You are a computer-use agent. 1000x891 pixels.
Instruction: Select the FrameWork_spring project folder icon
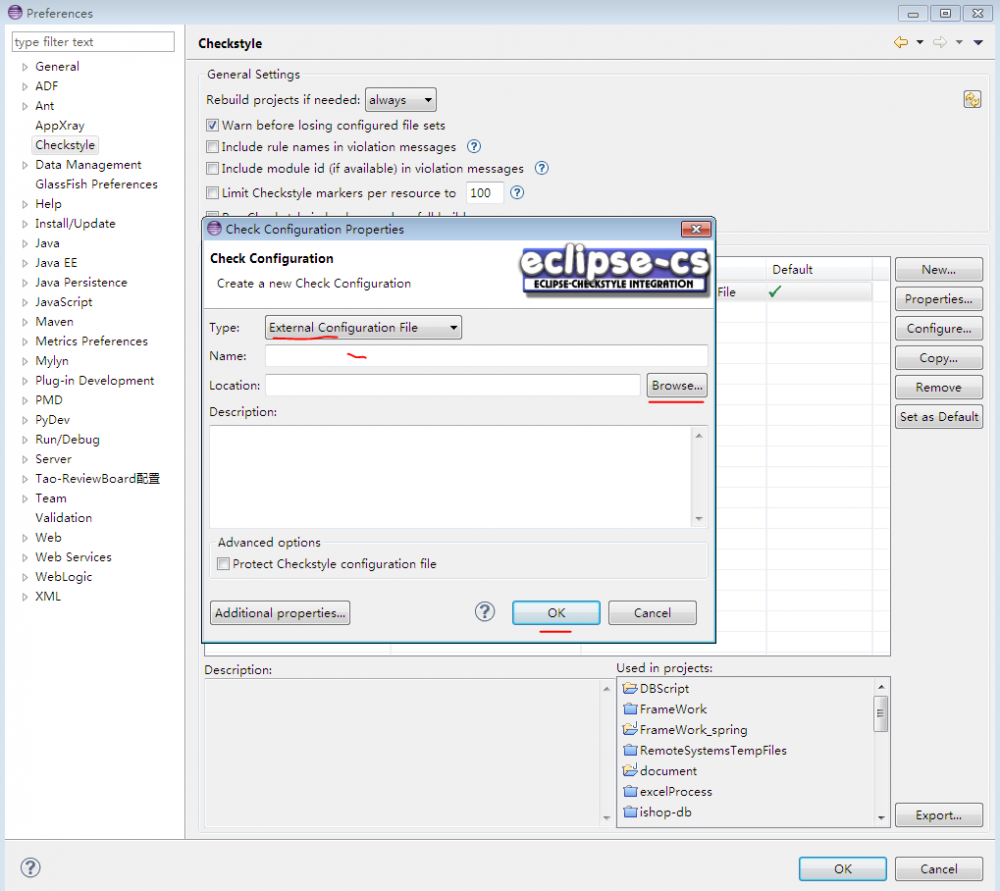tap(630, 729)
